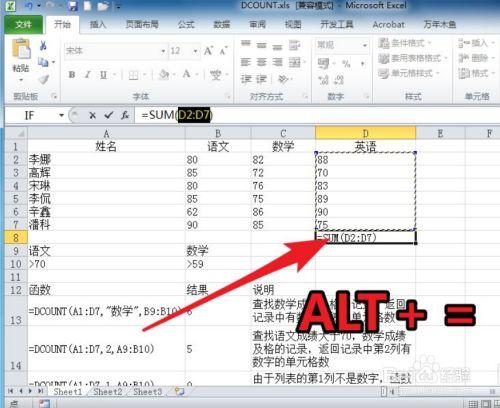This screenshot has height=408, width=500.
Task: Click the insert new worksheet tab icon
Action: (x=180, y=391)
